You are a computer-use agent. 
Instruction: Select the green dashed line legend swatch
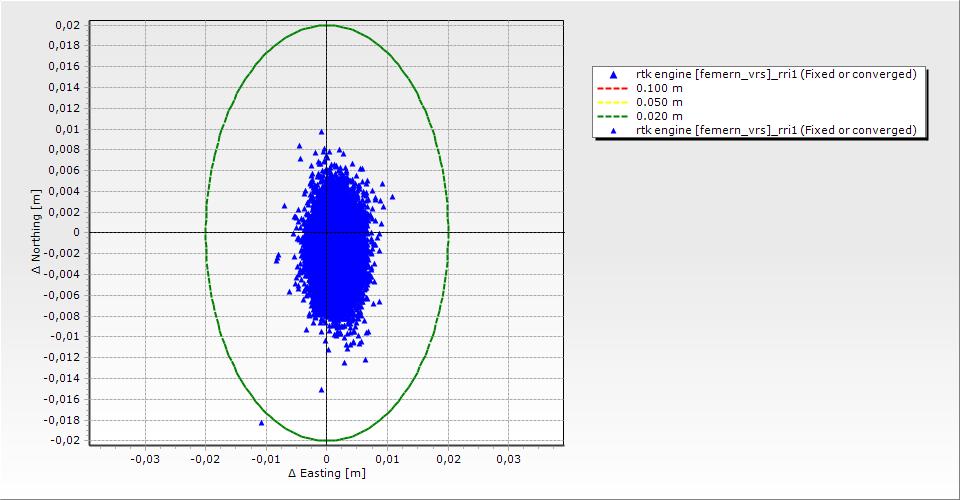click(x=613, y=116)
